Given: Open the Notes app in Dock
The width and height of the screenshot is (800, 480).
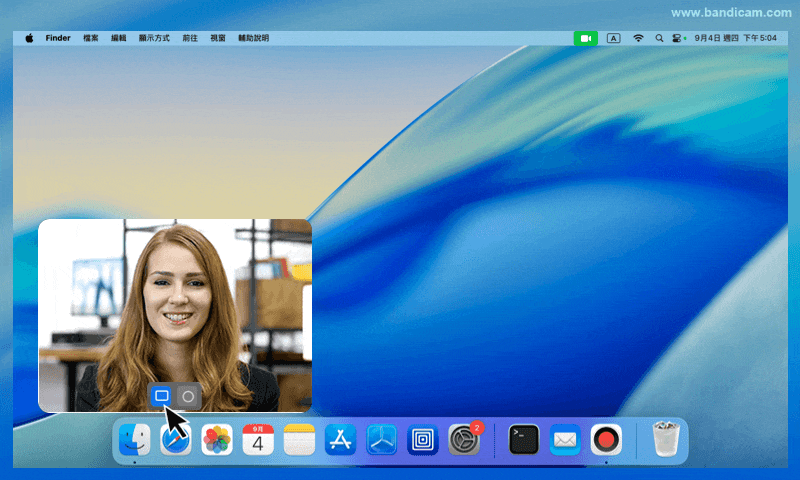Looking at the screenshot, I should 299,439.
